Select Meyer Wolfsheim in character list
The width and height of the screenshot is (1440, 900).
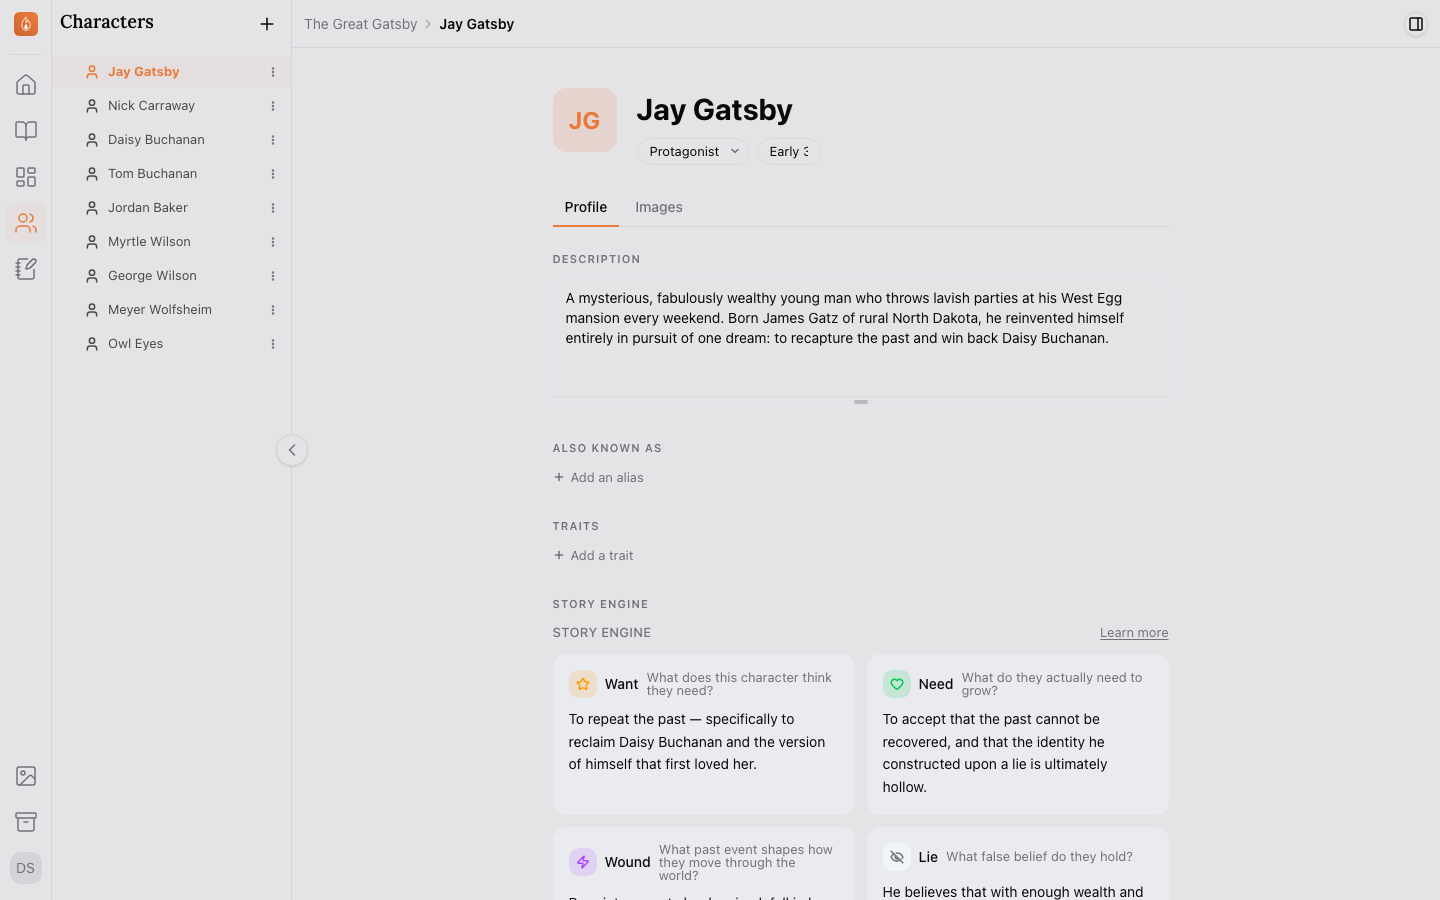171,310
